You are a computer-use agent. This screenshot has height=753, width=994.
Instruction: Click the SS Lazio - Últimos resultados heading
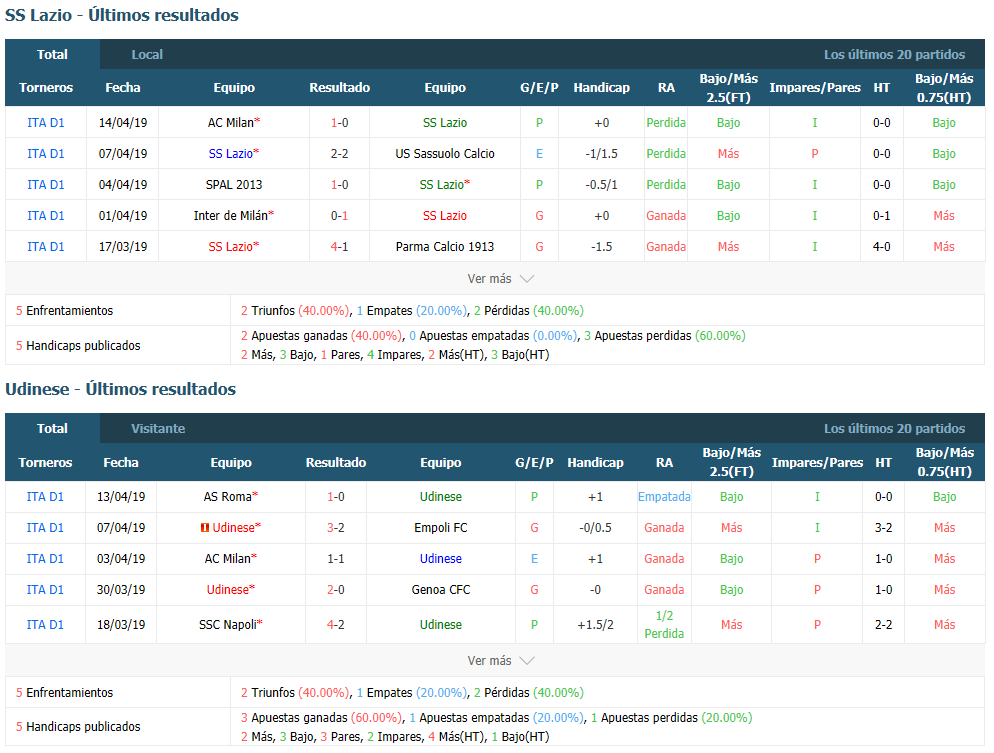(x=122, y=15)
